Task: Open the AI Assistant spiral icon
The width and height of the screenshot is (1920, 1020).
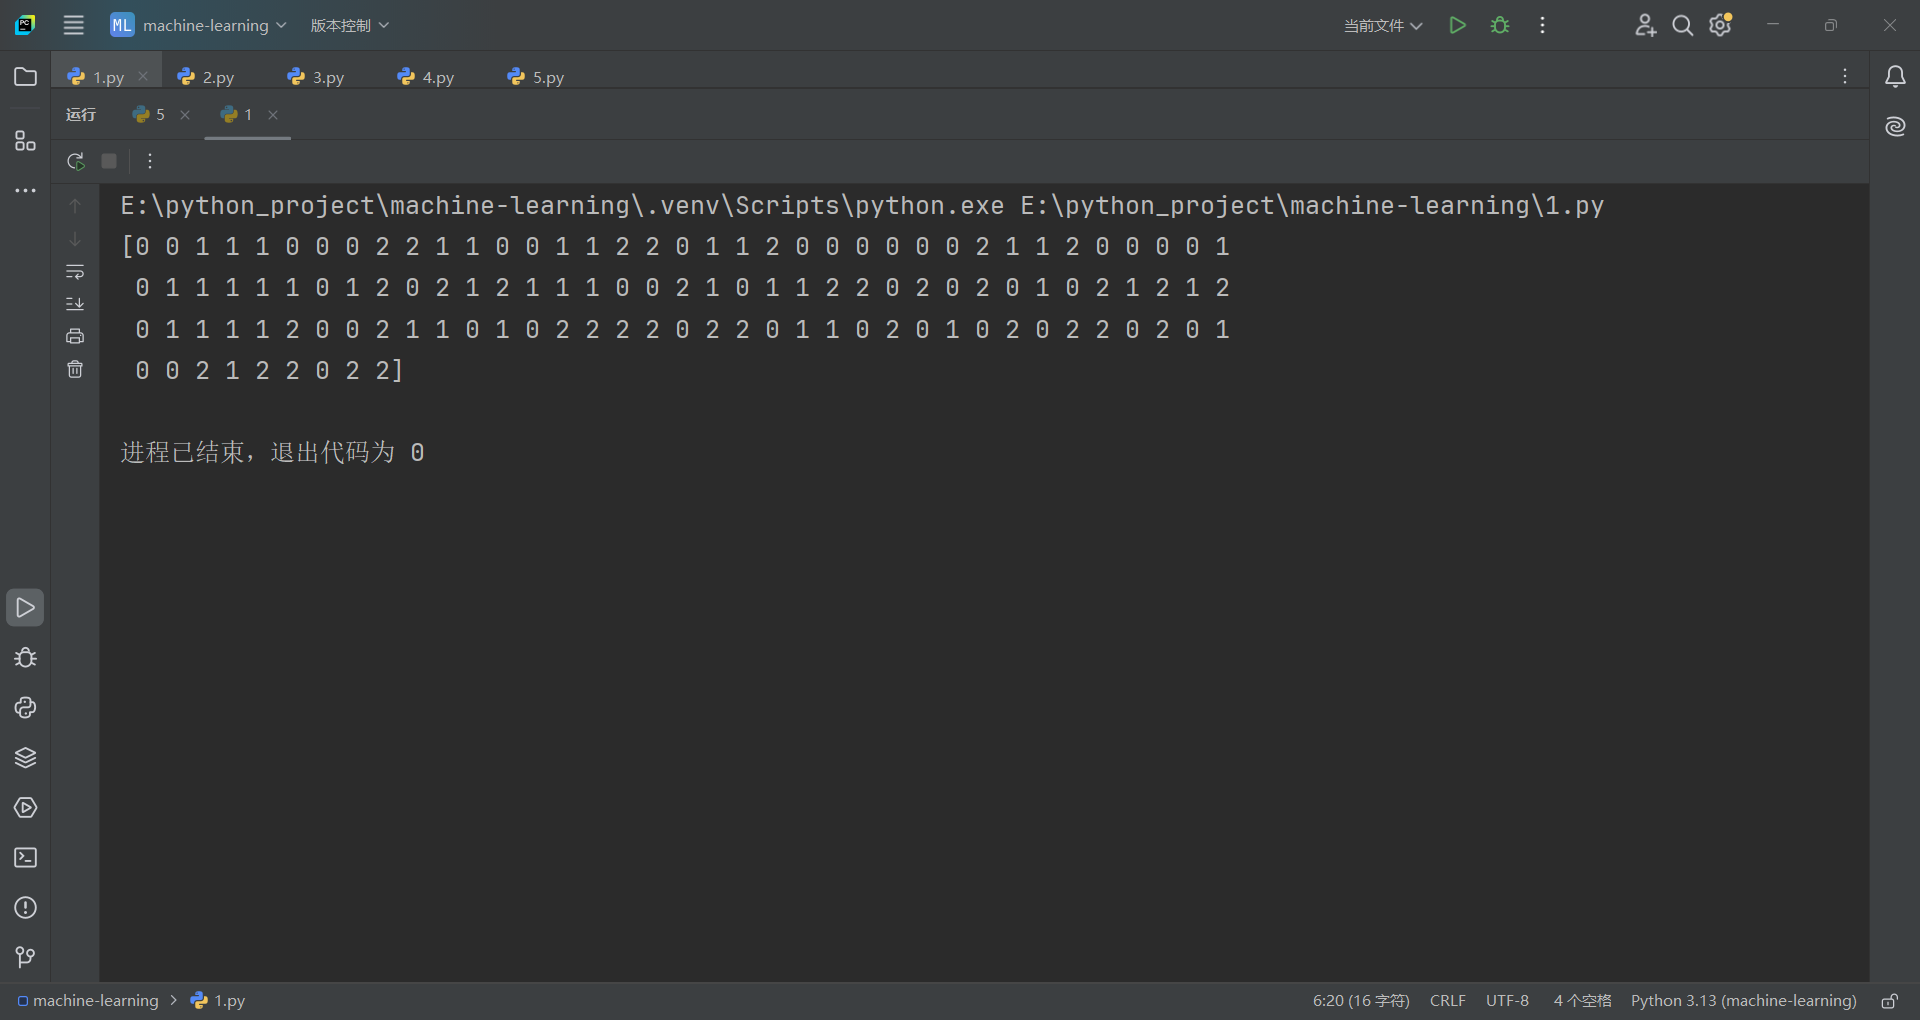Action: 1895,126
